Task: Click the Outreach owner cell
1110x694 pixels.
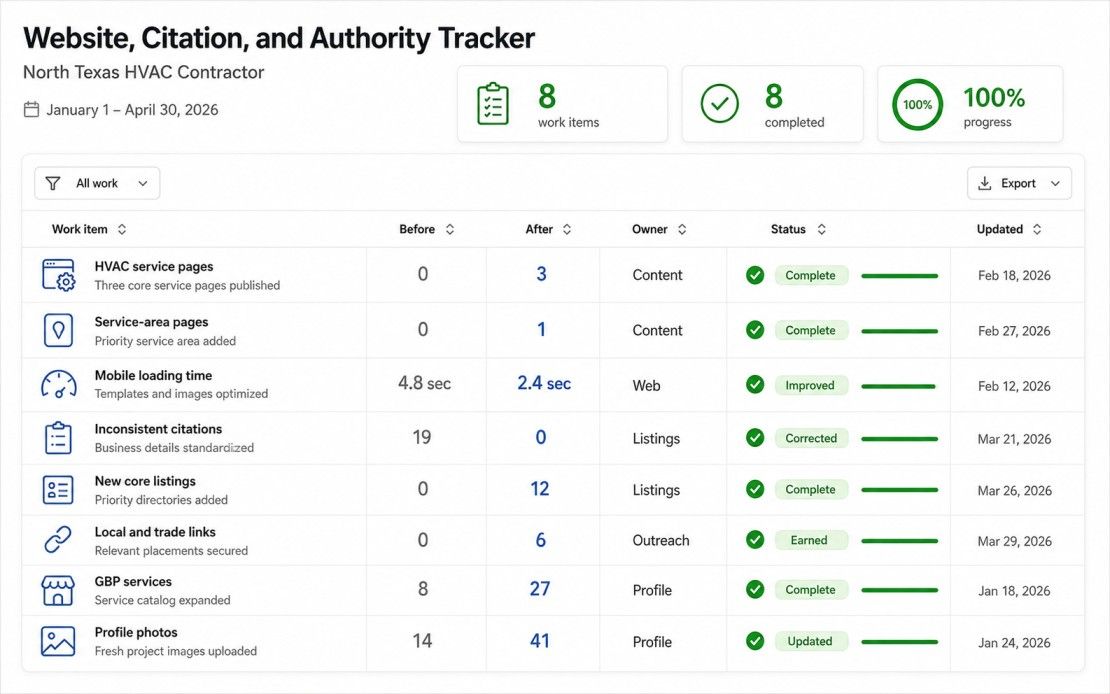Action: (x=660, y=540)
